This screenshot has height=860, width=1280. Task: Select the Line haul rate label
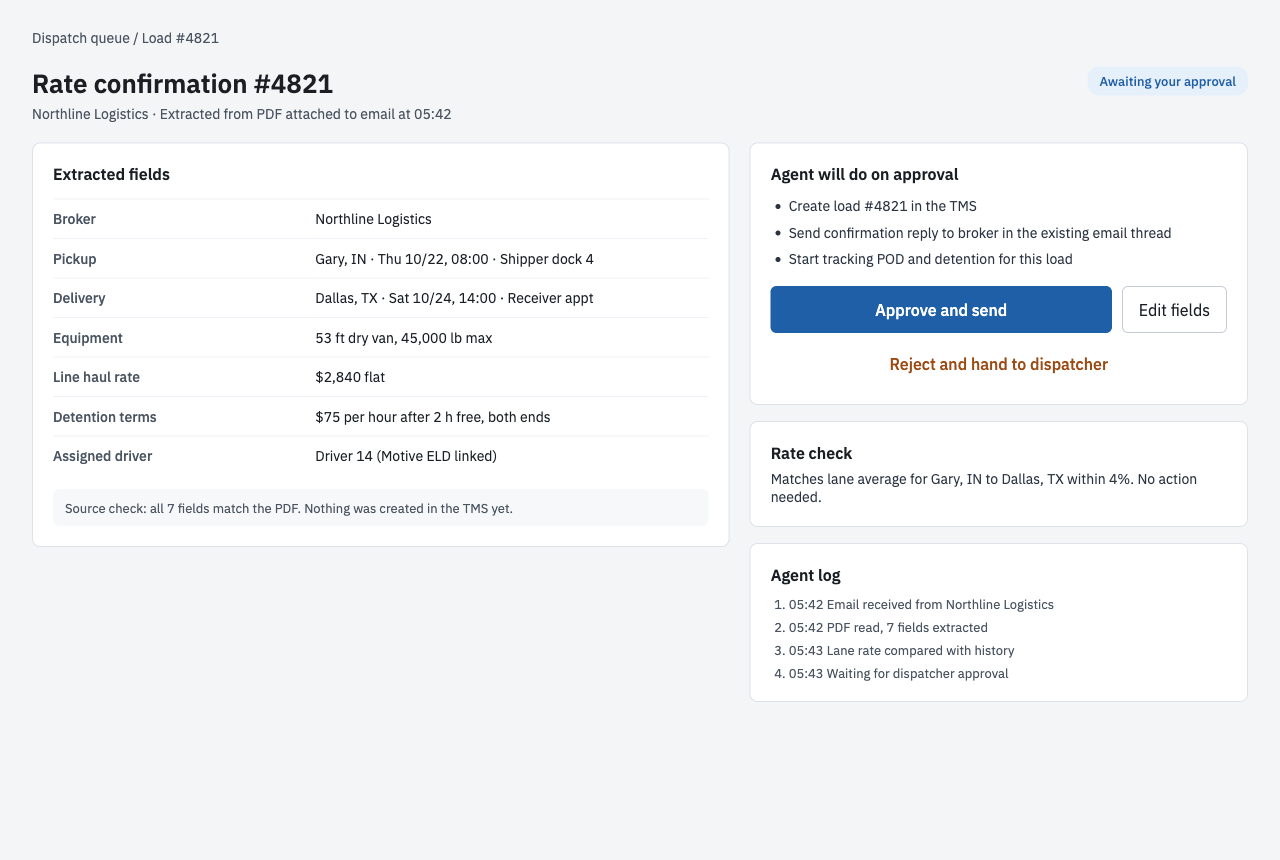click(96, 377)
